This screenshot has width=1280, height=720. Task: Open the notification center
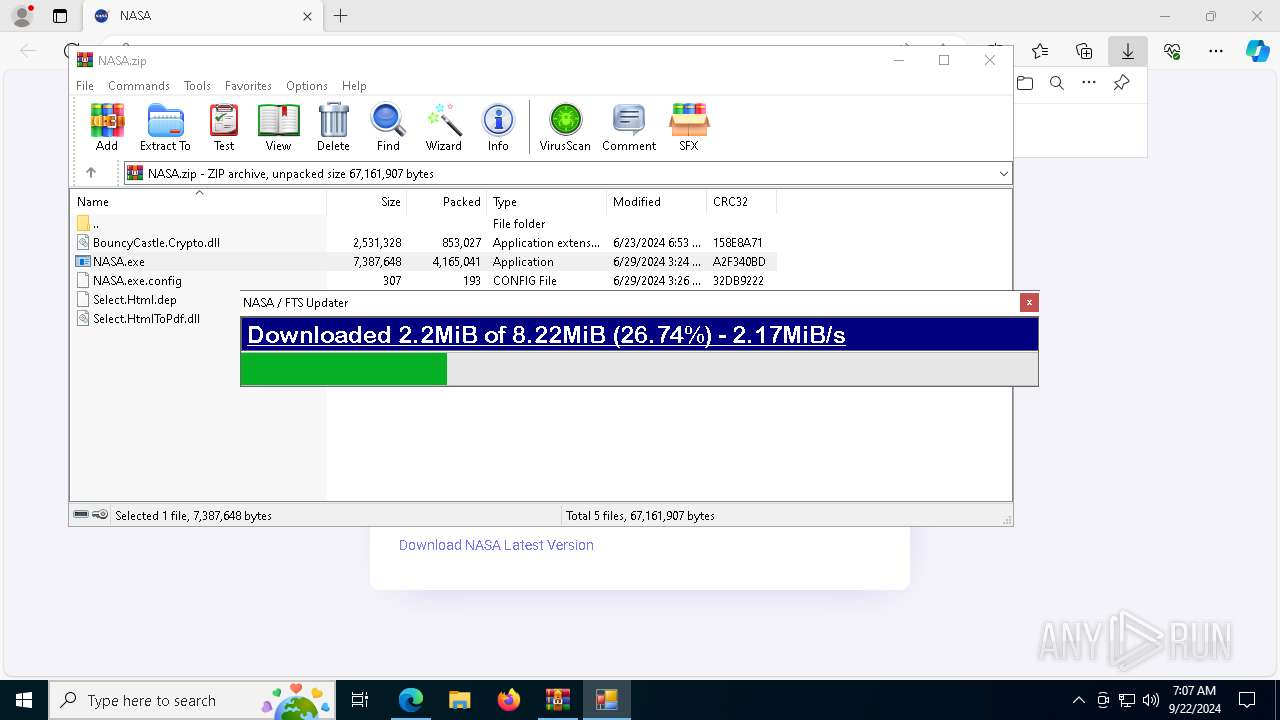[1247, 700]
